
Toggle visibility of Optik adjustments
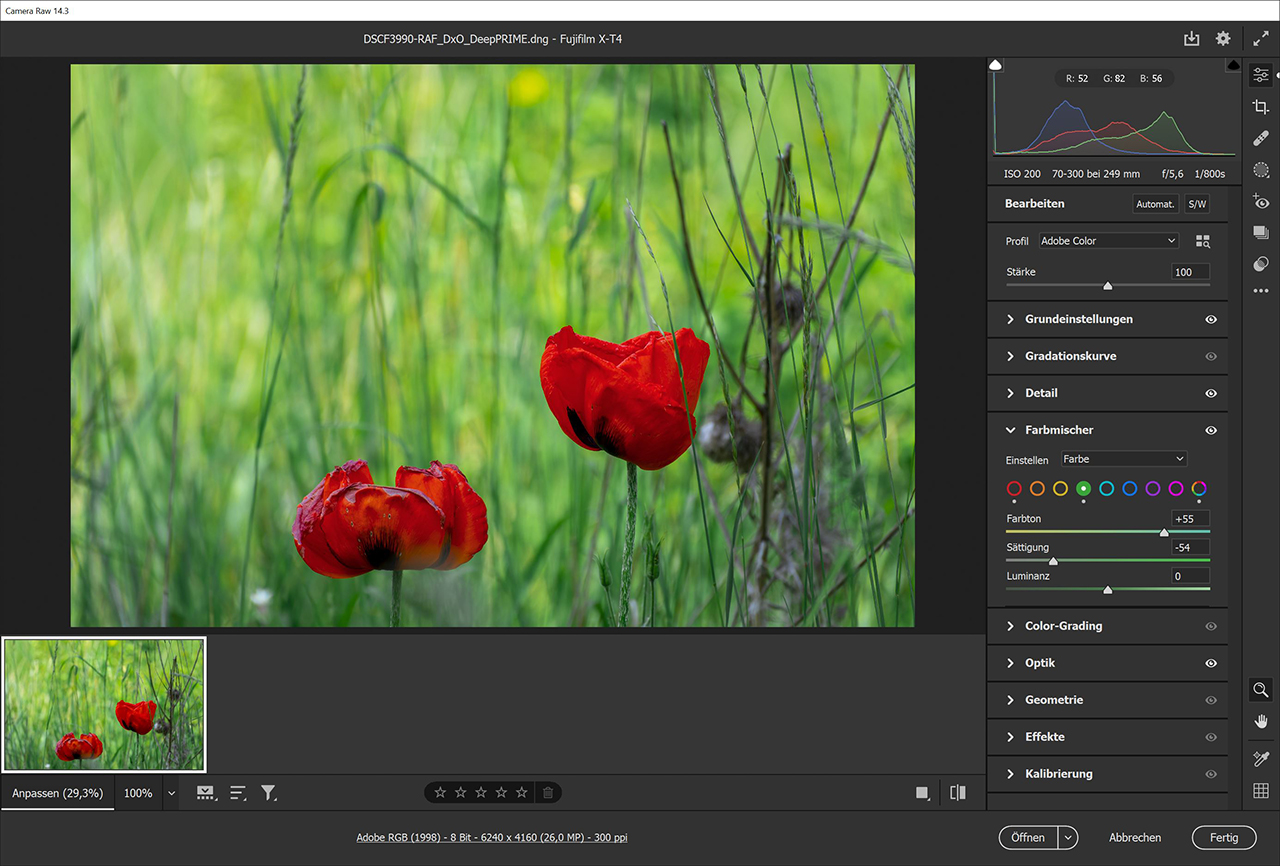coord(1211,663)
